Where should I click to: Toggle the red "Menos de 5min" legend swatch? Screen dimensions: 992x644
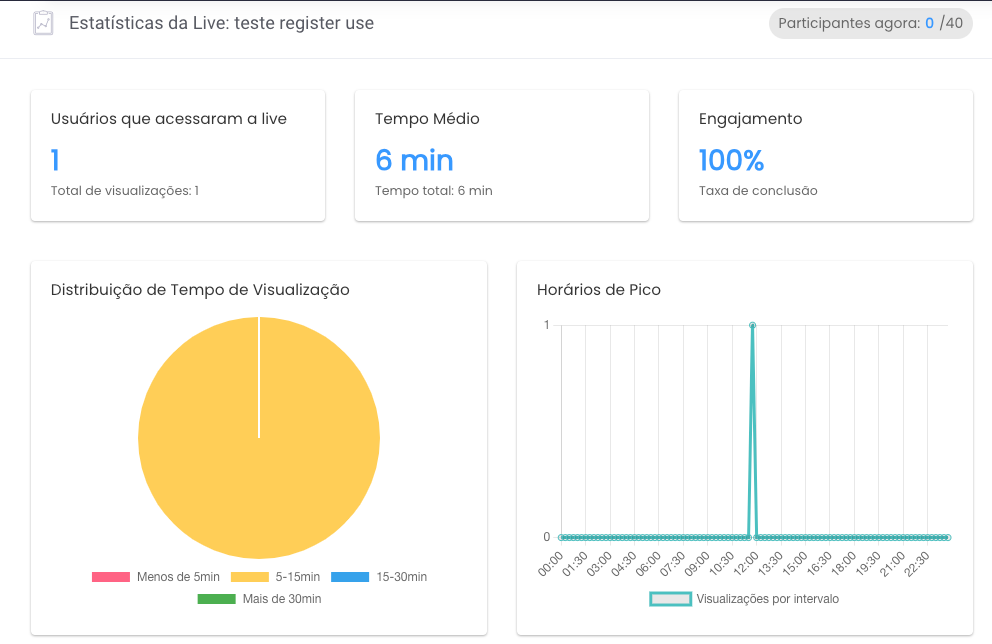click(111, 577)
